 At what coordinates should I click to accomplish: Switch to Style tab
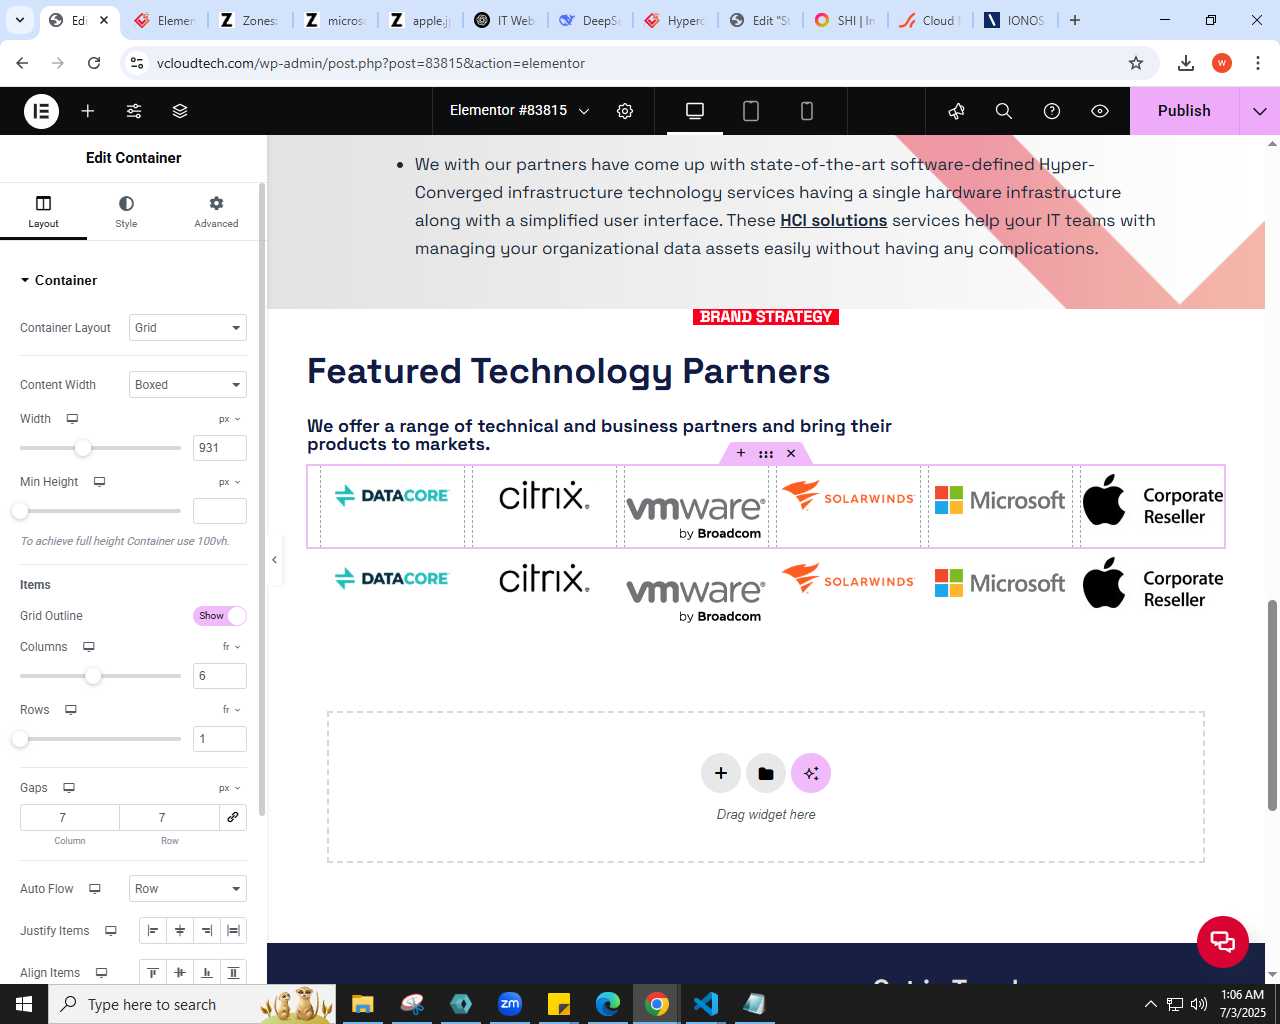point(126,212)
